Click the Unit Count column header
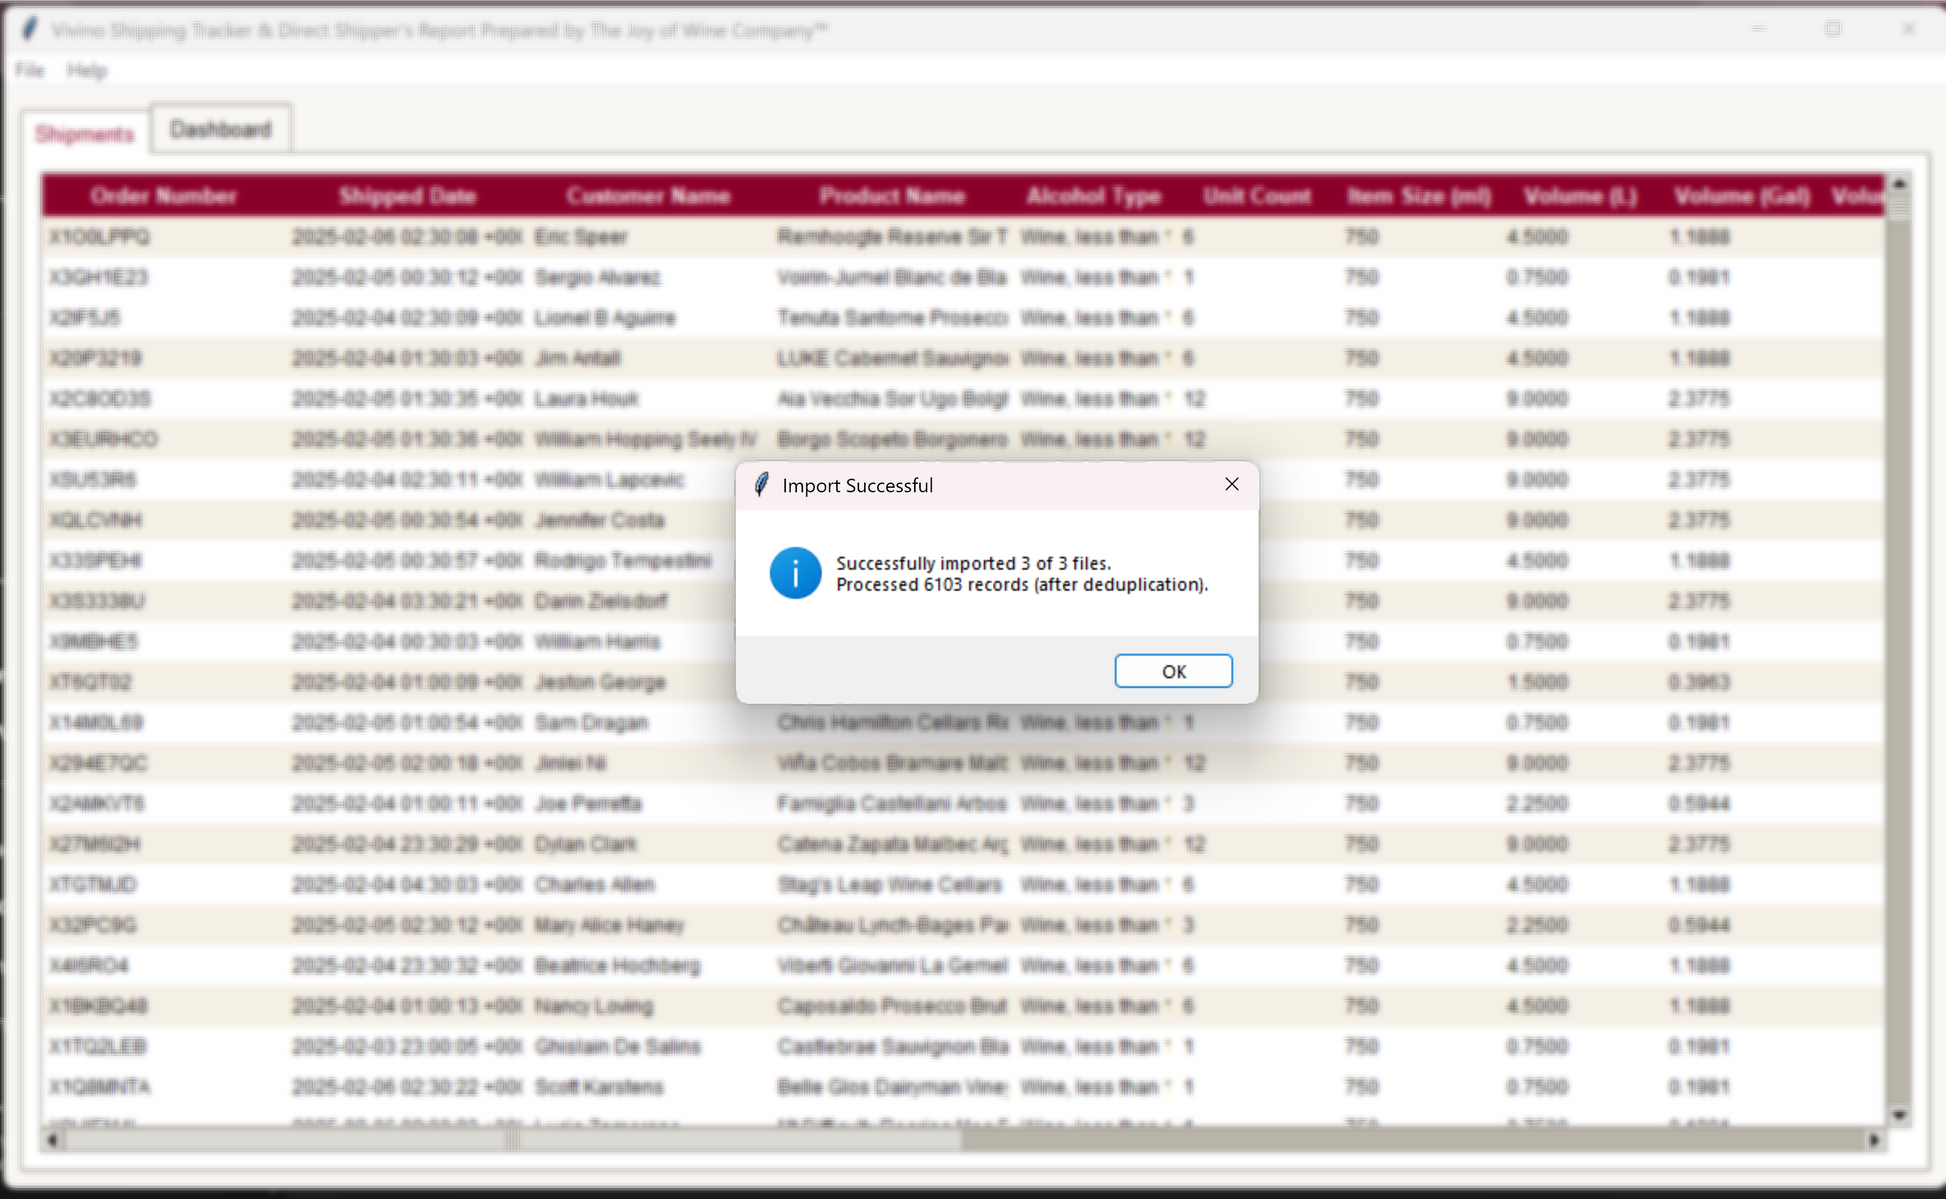The height and width of the screenshot is (1199, 1946). [x=1257, y=196]
